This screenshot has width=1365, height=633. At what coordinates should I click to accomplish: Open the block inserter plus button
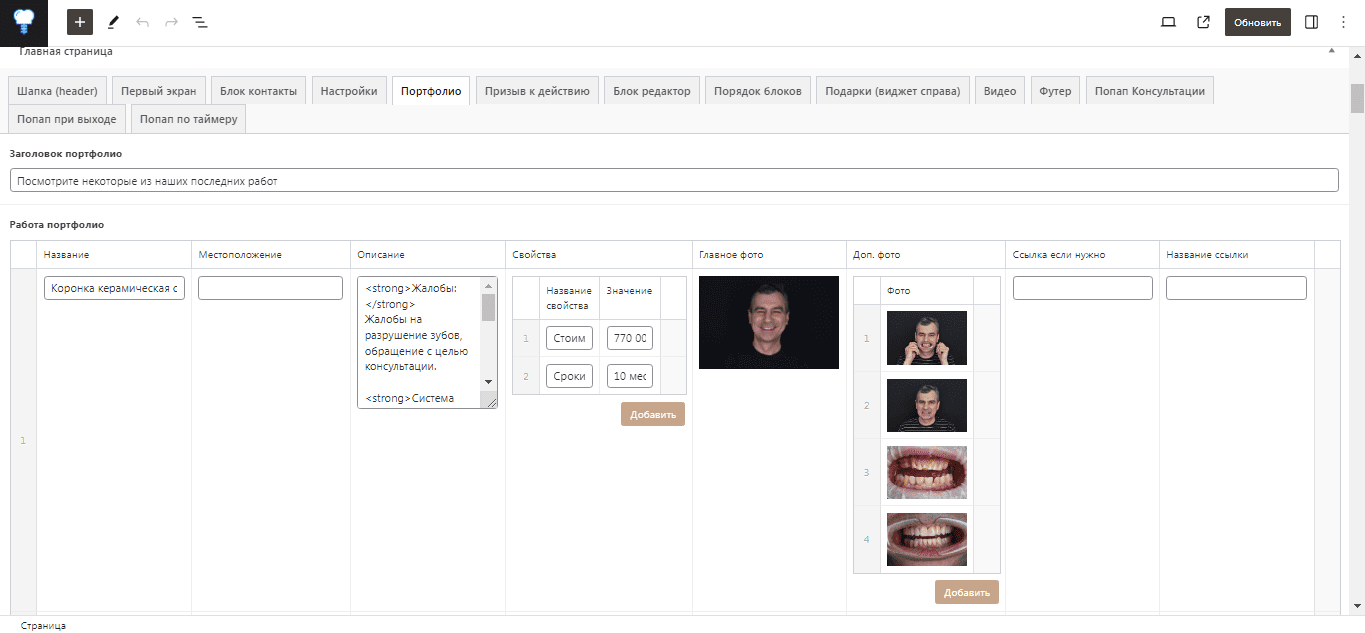[80, 22]
